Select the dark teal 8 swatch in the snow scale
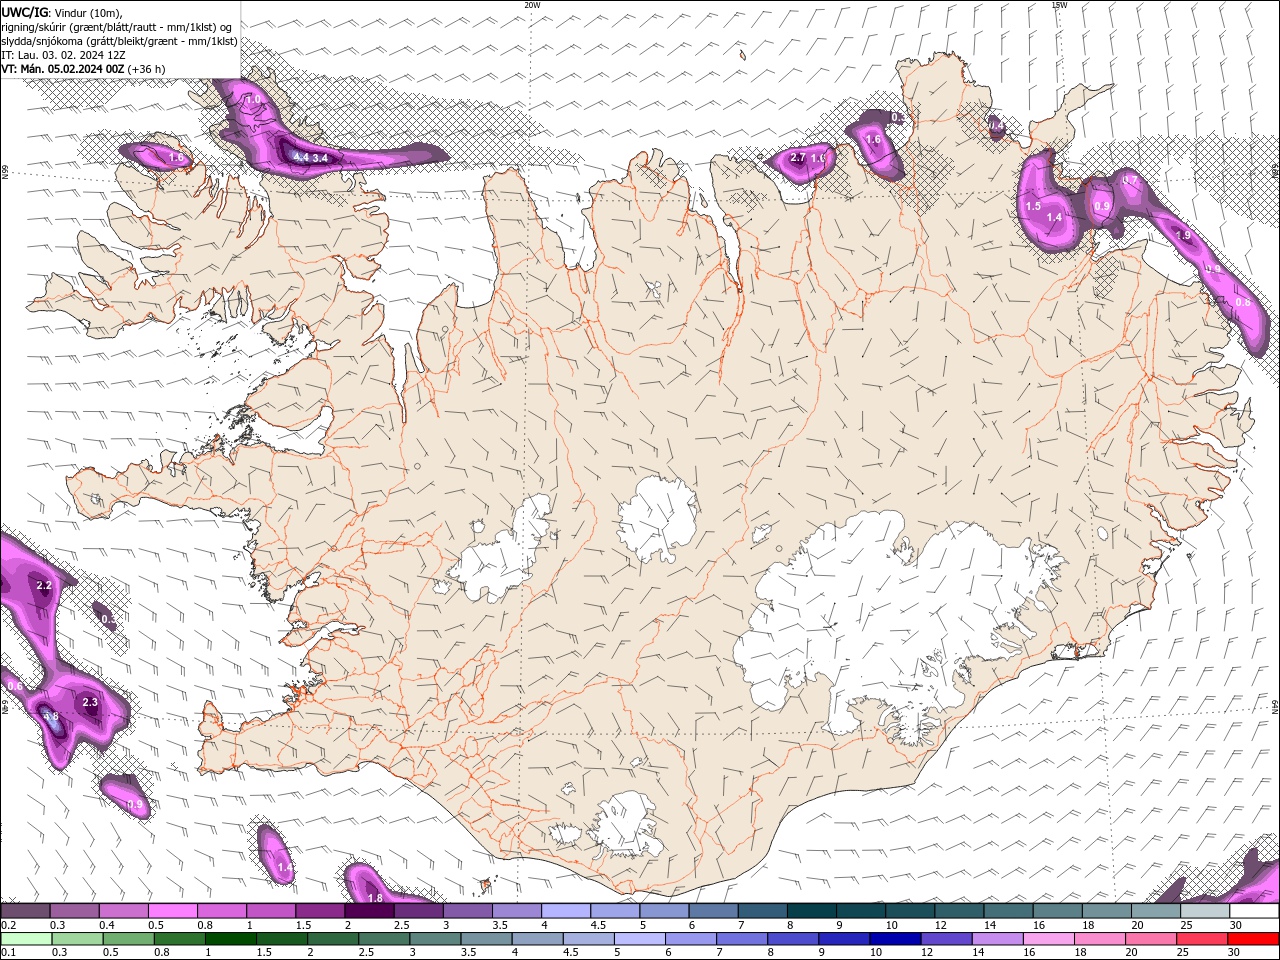 click(811, 910)
